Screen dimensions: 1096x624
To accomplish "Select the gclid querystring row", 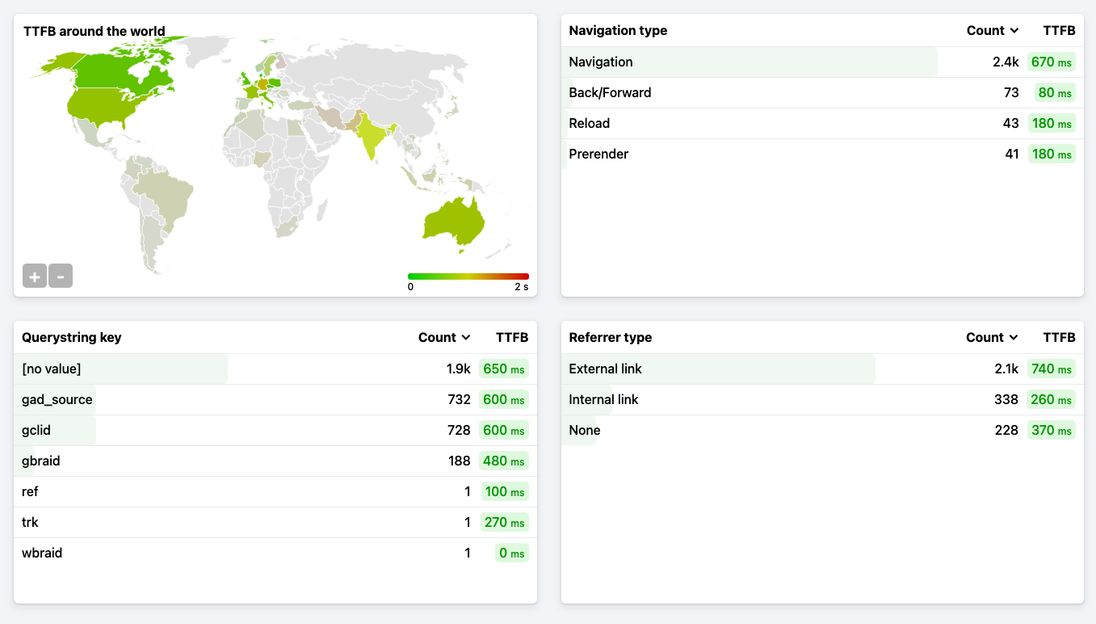I will click(36, 430).
